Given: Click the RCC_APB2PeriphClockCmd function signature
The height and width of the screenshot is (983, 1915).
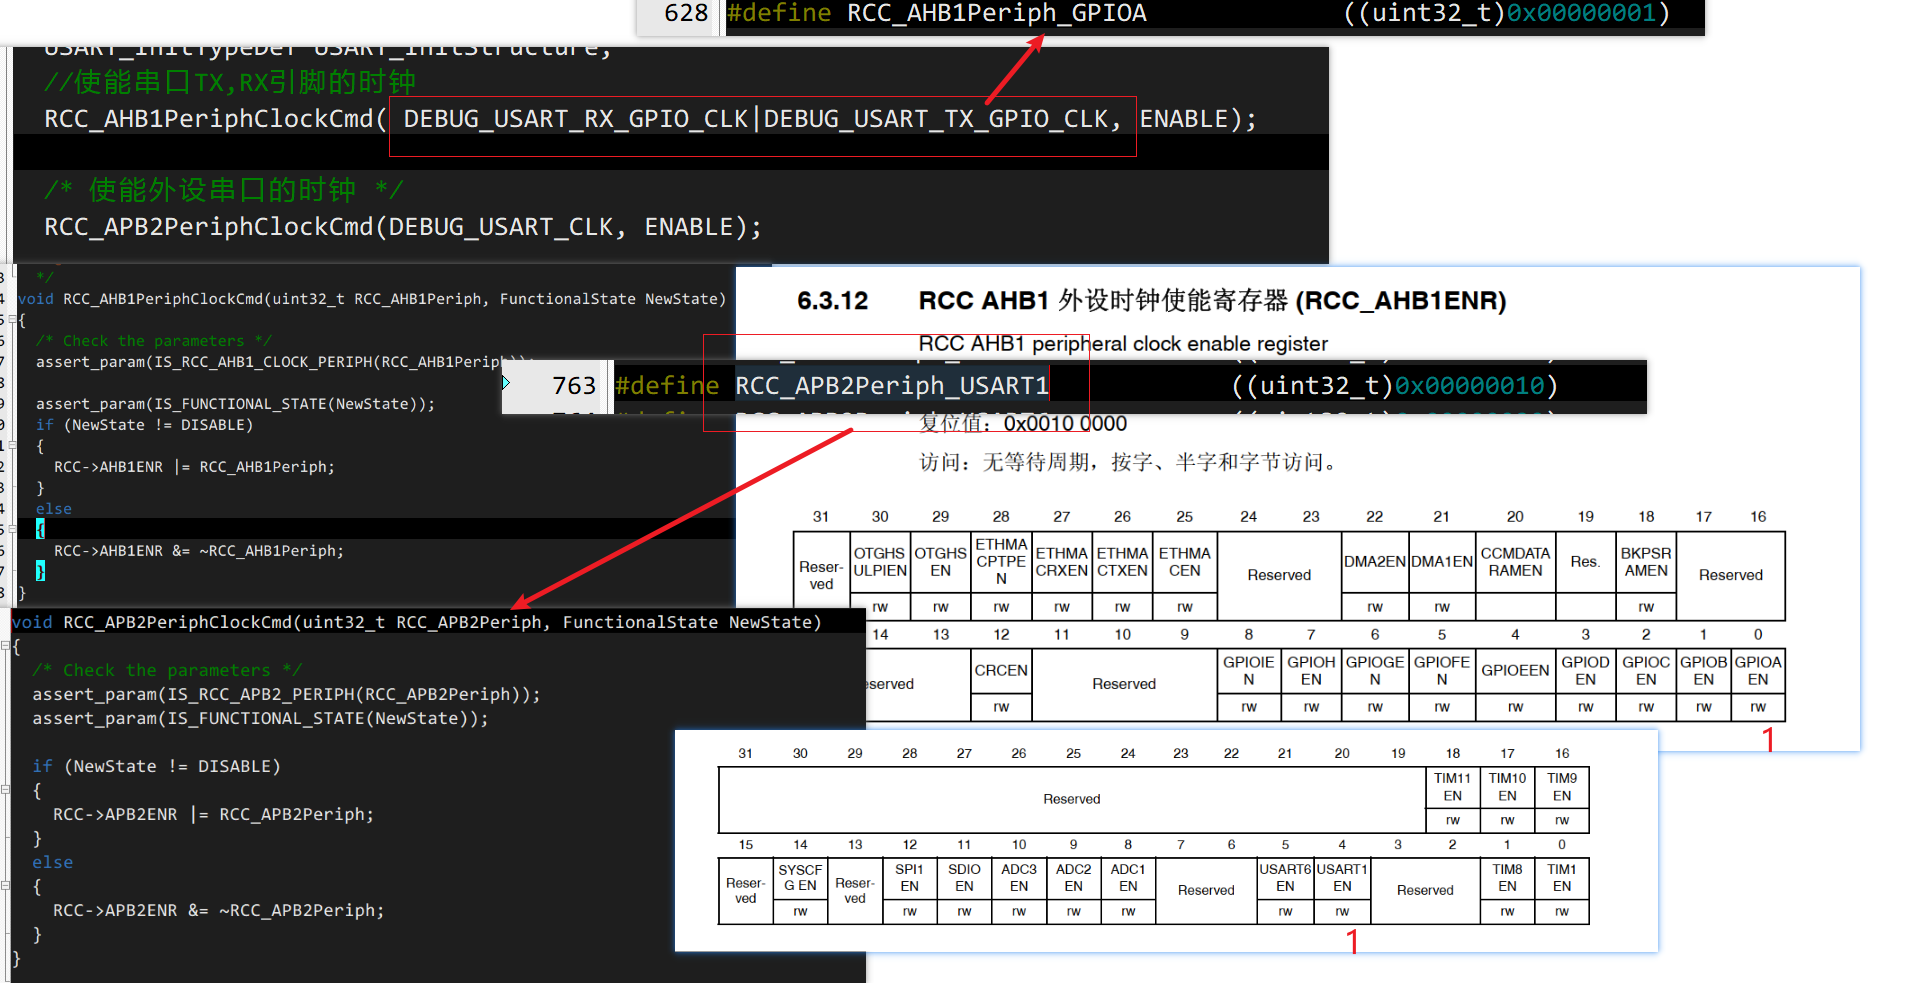Looking at the screenshot, I should tap(417, 622).
